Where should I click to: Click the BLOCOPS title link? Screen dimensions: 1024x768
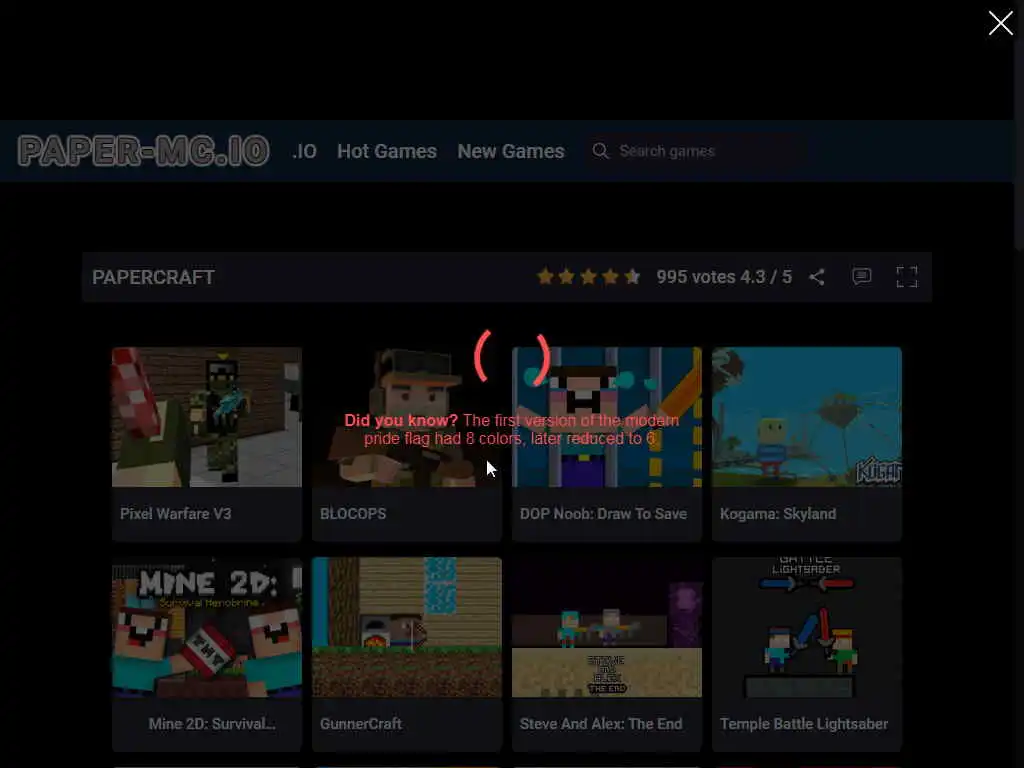click(353, 513)
